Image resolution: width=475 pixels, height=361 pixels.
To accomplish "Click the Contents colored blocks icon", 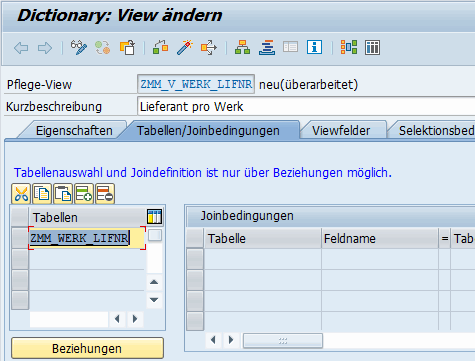I will tap(349, 47).
